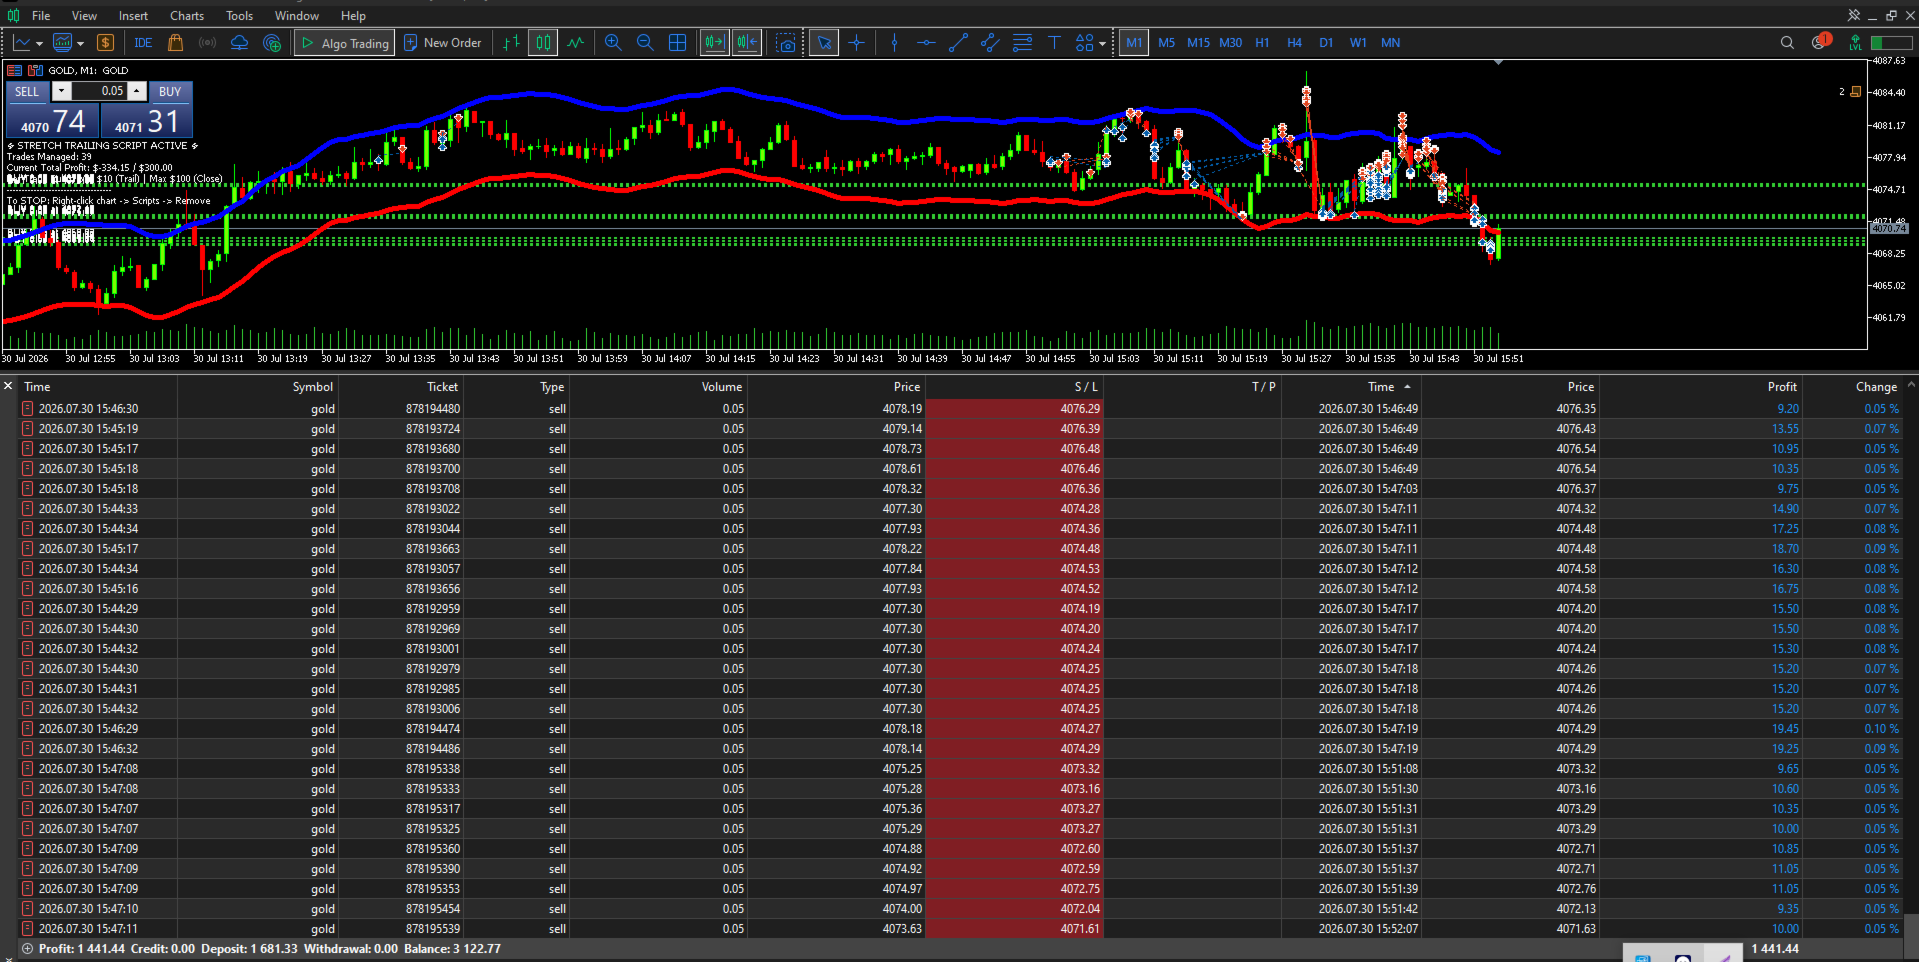Open the Charts menu

point(187,16)
